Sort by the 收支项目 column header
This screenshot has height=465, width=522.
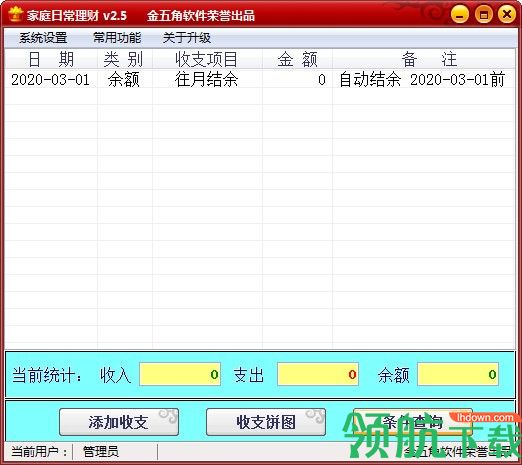207,59
